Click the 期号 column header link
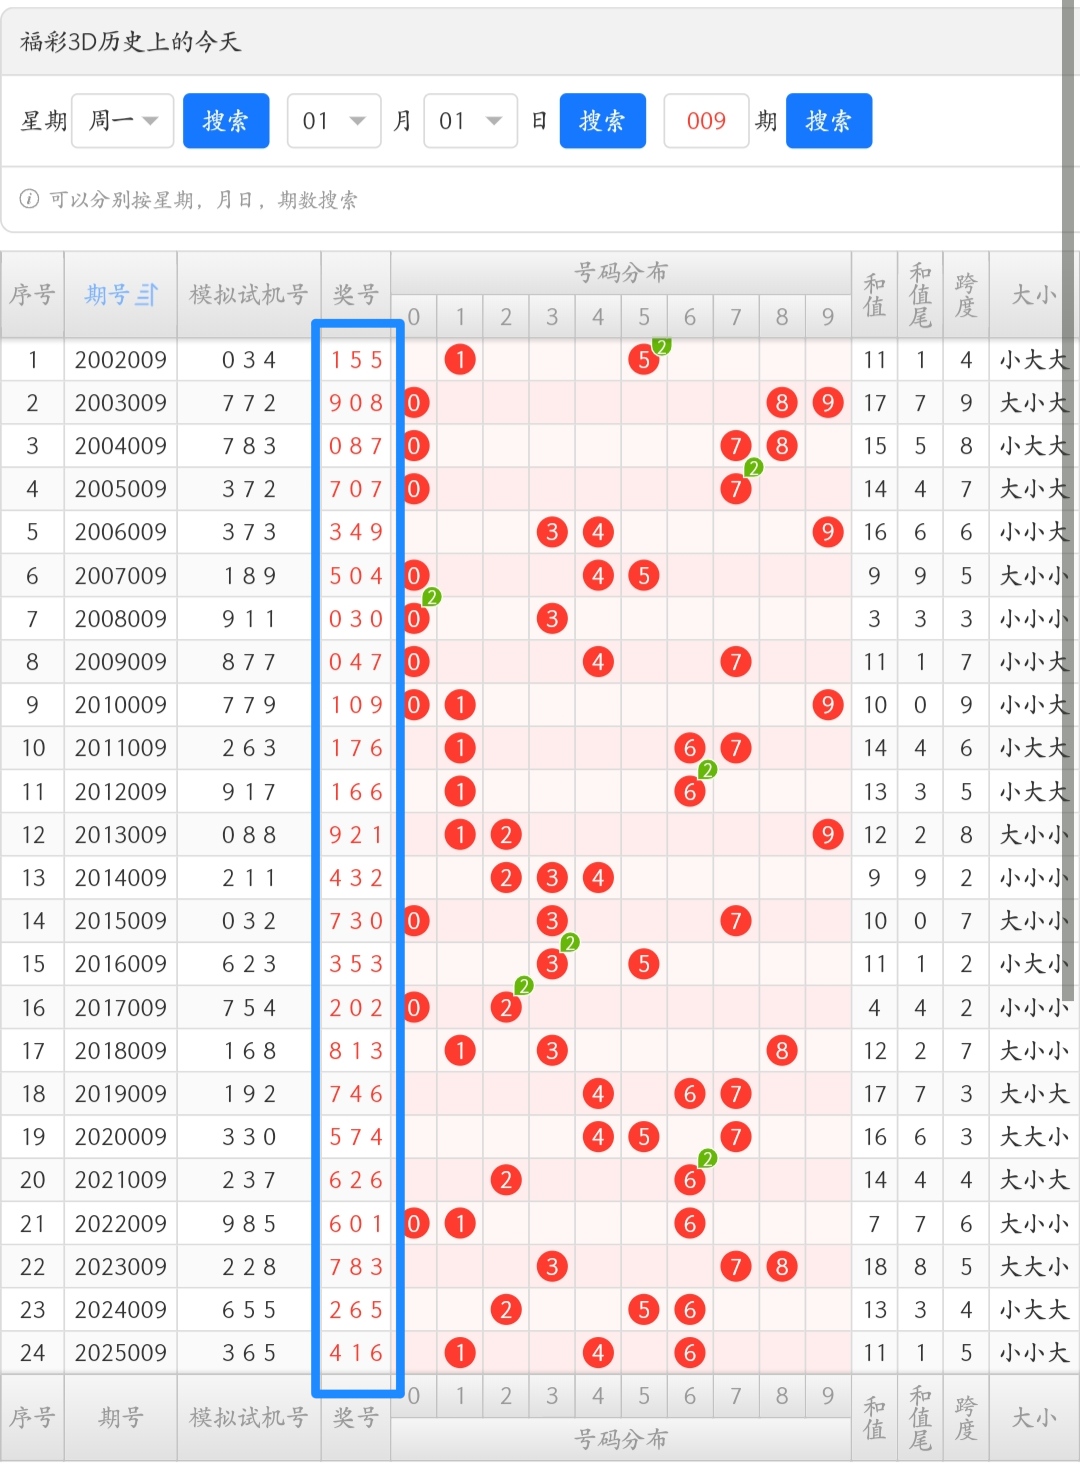 (107, 295)
